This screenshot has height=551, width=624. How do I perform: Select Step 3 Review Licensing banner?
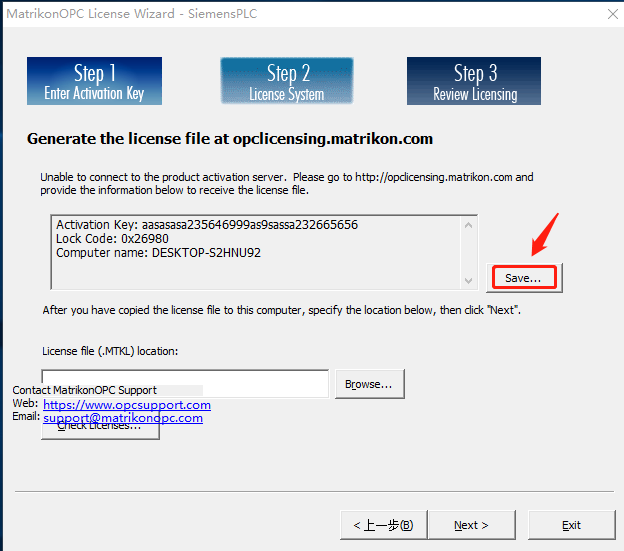click(x=474, y=81)
